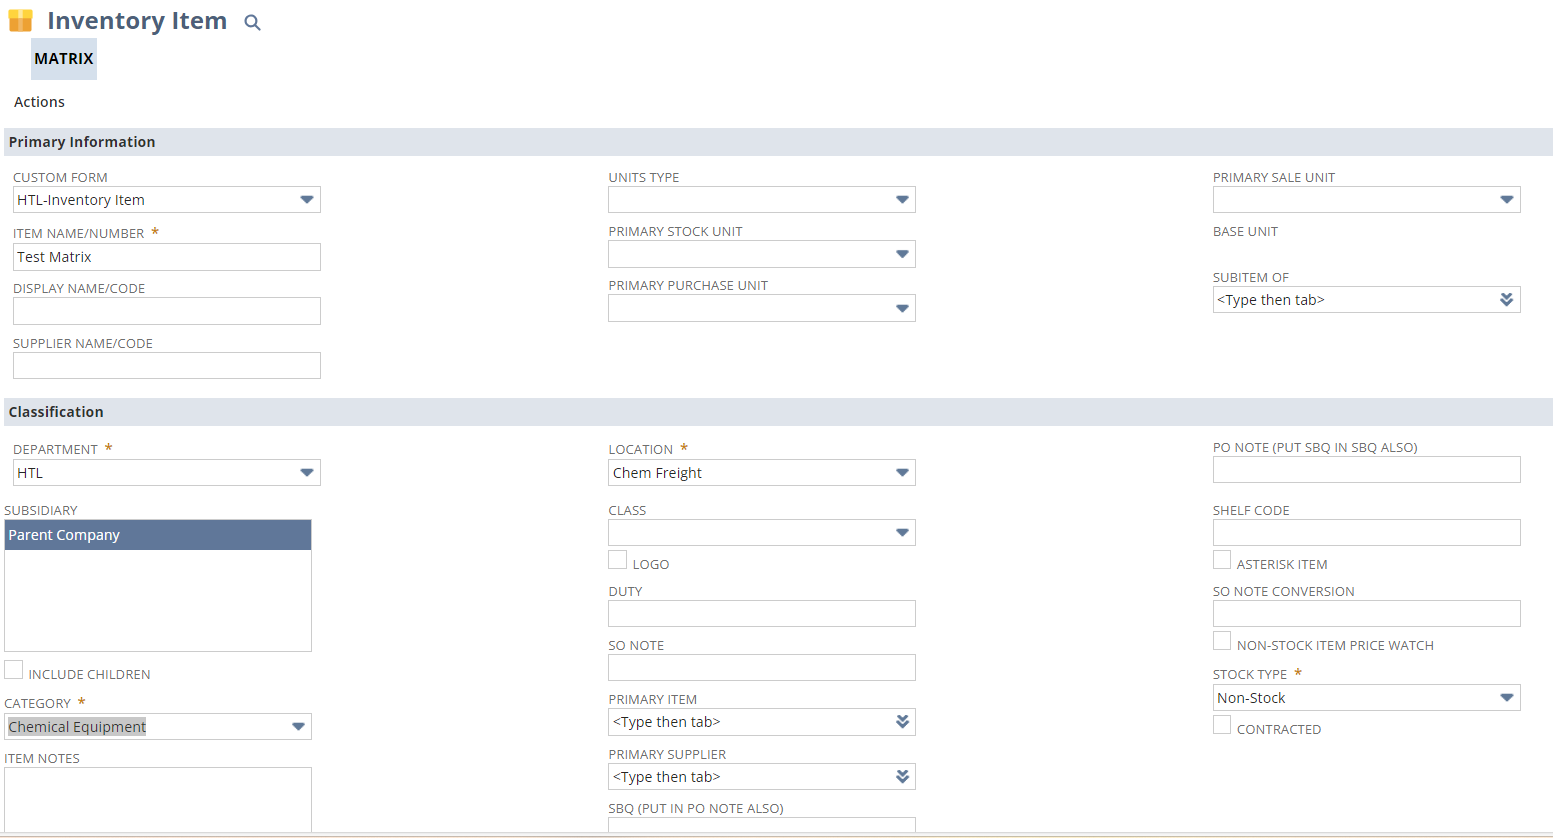The width and height of the screenshot is (1553, 838).
Task: Click the Item Name/Number text field
Action: (166, 257)
